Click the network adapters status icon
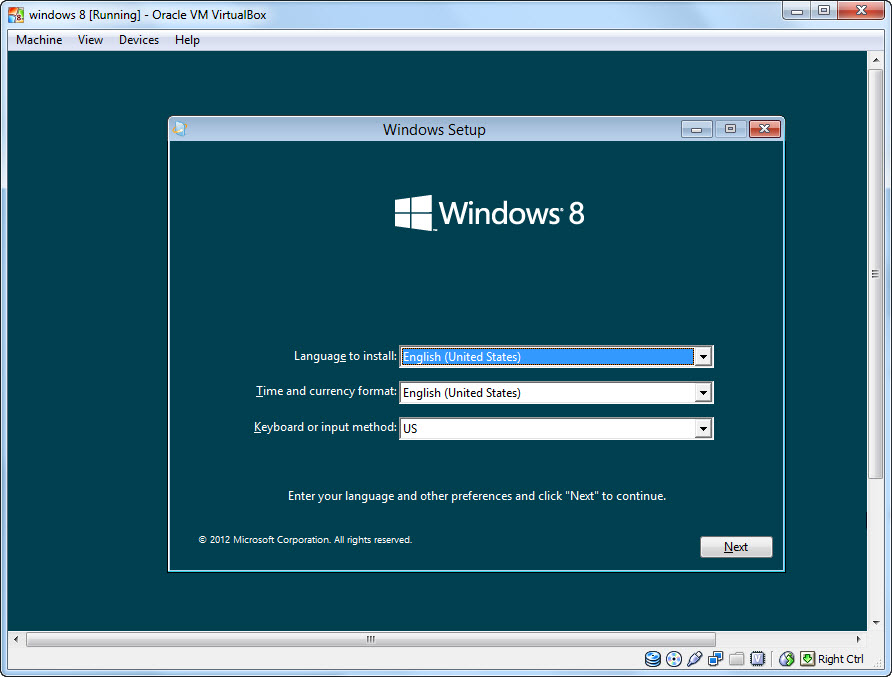This screenshot has width=892, height=677. (716, 659)
